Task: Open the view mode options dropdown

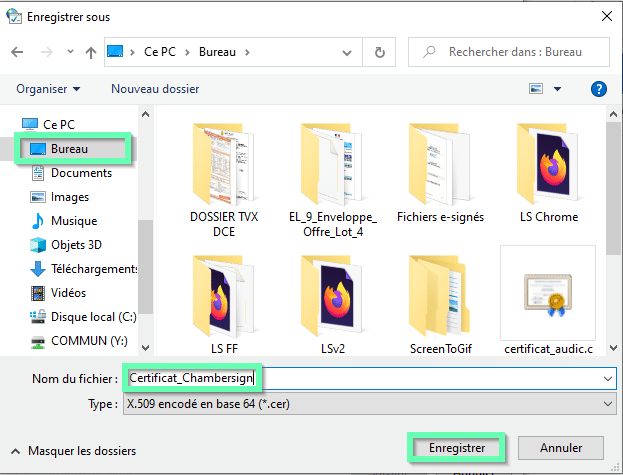Action: click(x=558, y=89)
